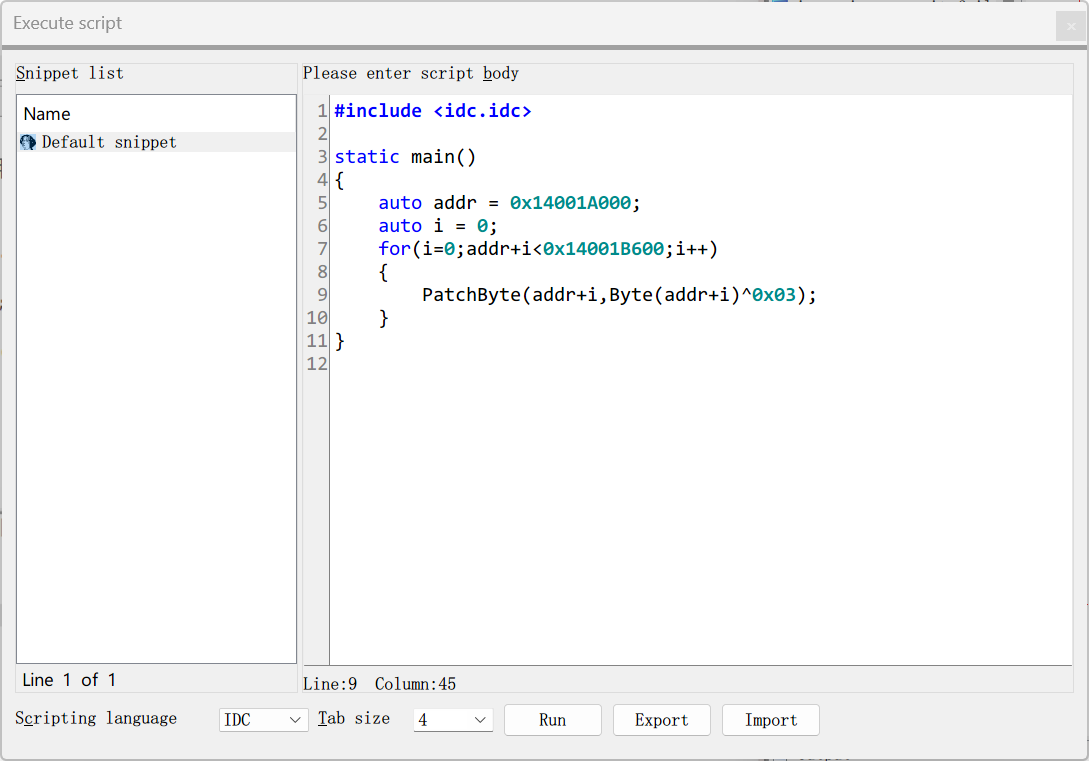Click the Import button
Screen dimensions: 1089x761
771,720
